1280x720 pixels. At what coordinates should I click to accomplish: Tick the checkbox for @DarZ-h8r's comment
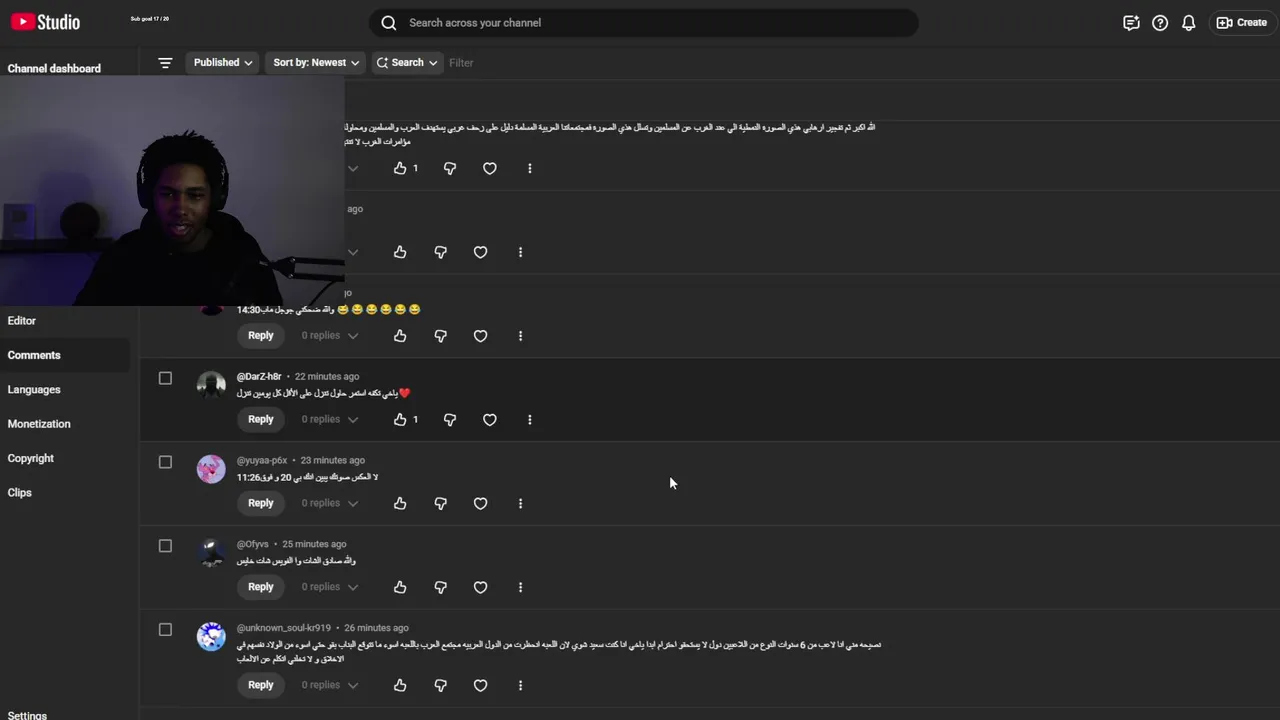[x=165, y=379]
